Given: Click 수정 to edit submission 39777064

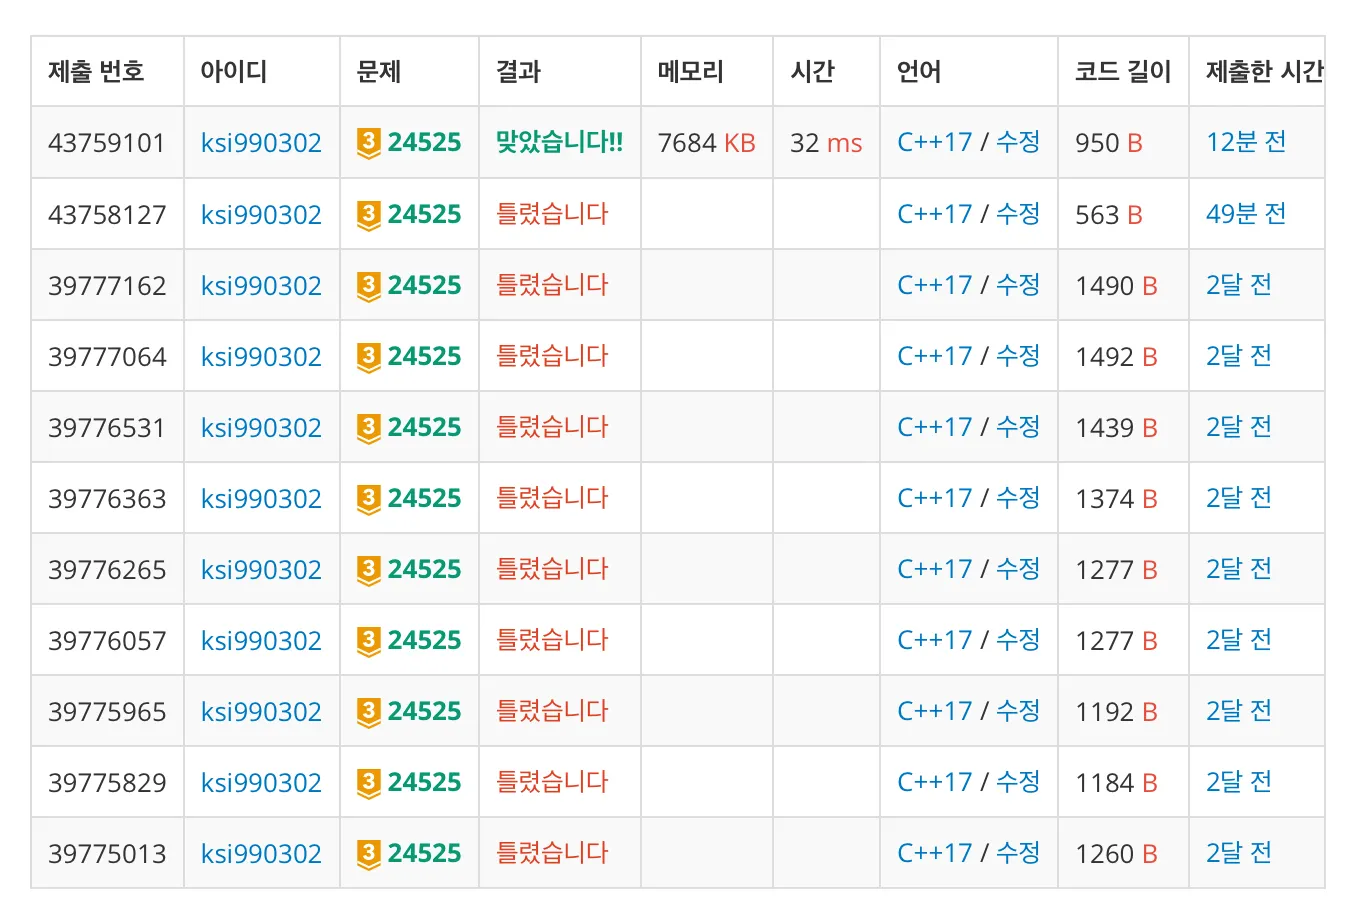Looking at the screenshot, I should pyautogui.click(x=1018, y=355).
